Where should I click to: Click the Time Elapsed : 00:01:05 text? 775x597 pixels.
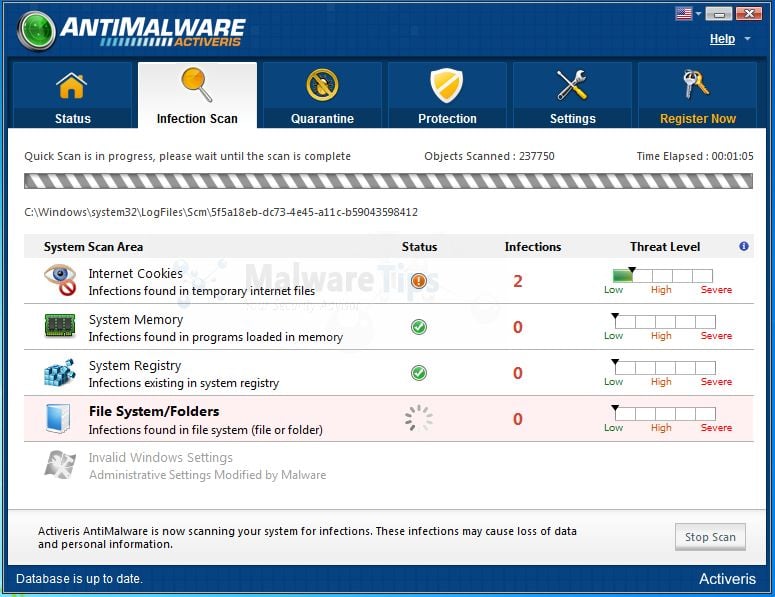(x=695, y=156)
